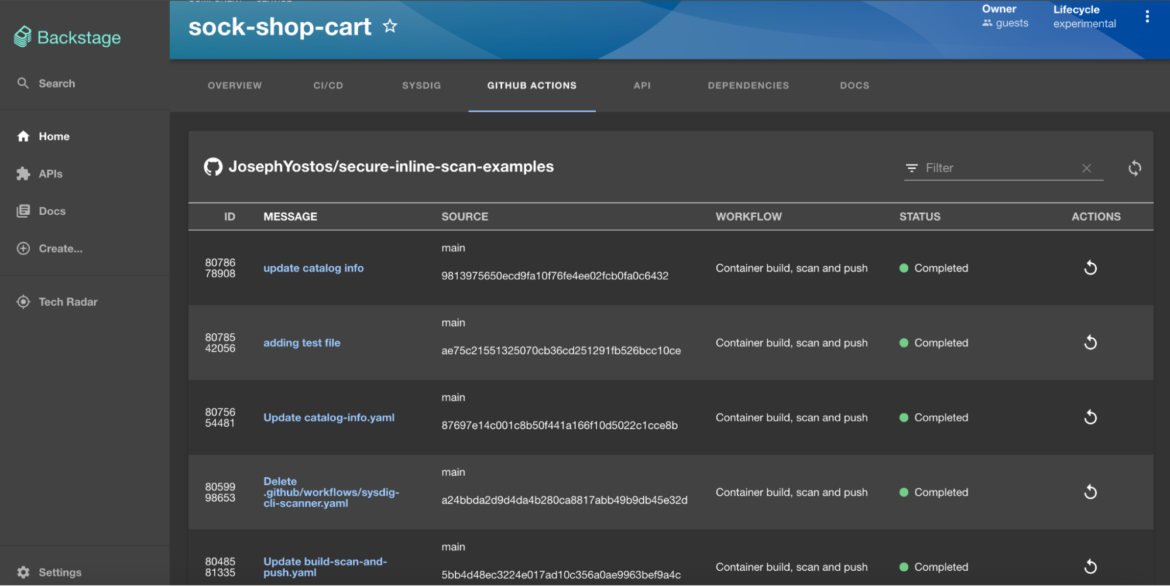Click Completed status of 'update catalog info'
Screen dimensions: 1170x586
933,268
